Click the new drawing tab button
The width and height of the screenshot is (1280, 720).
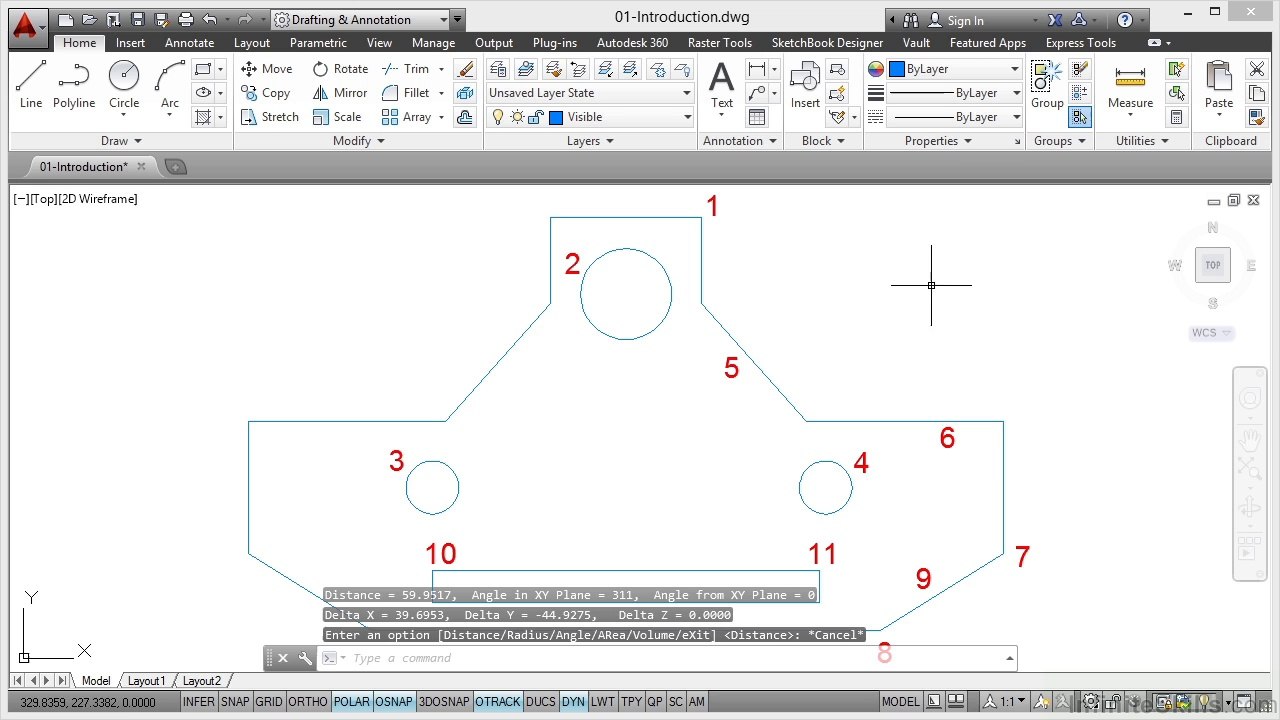click(175, 167)
